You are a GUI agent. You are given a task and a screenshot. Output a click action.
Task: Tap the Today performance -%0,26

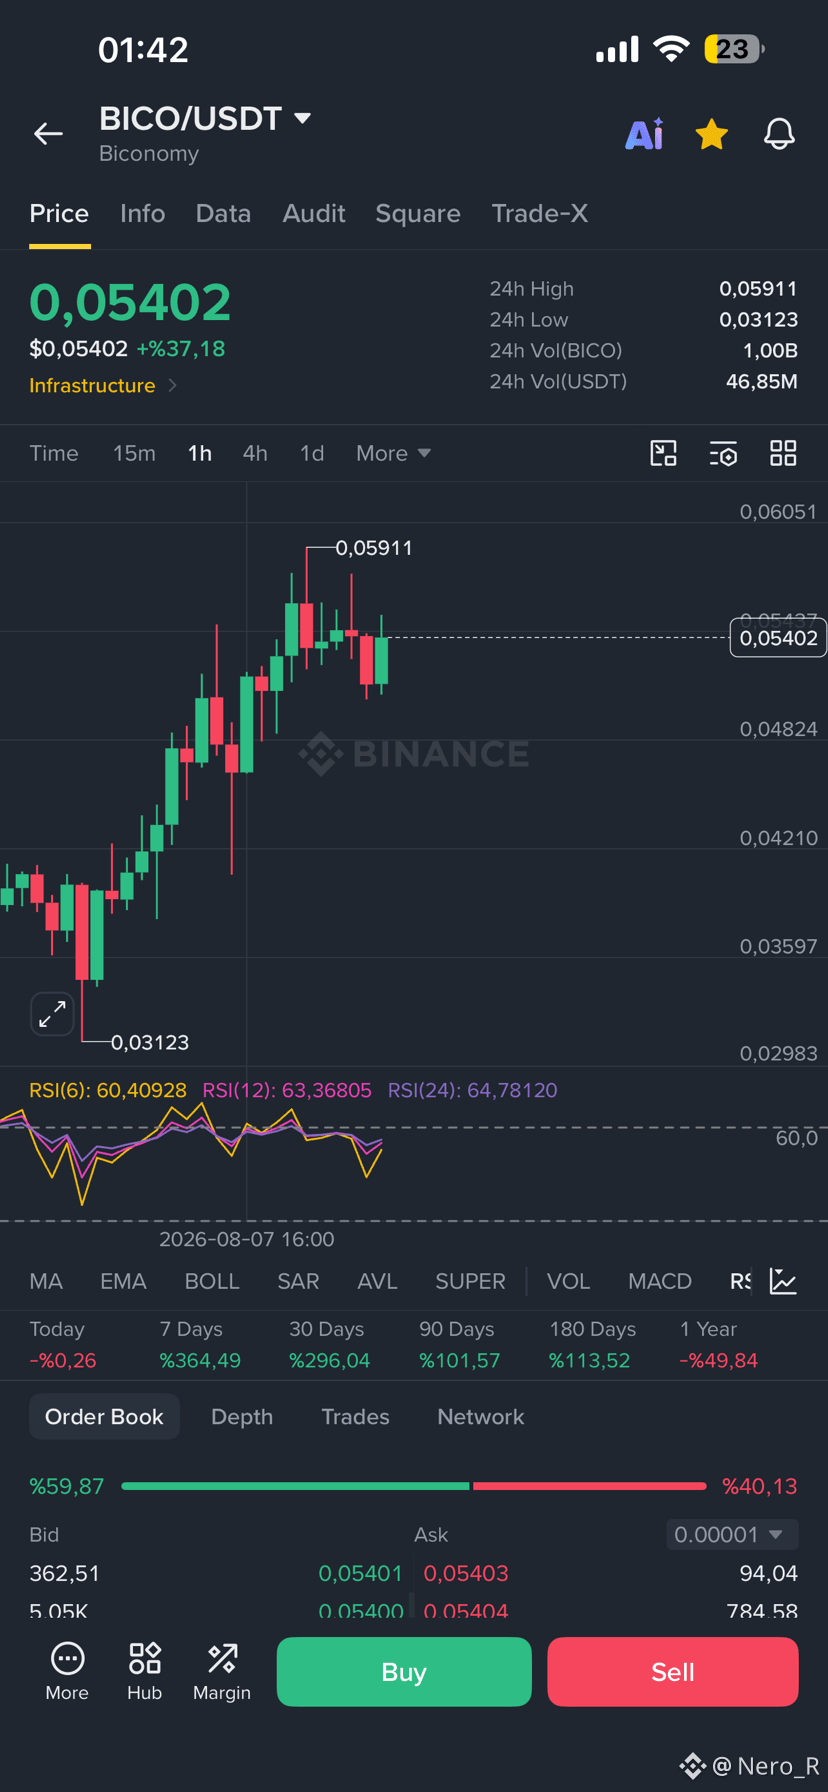tap(63, 1360)
